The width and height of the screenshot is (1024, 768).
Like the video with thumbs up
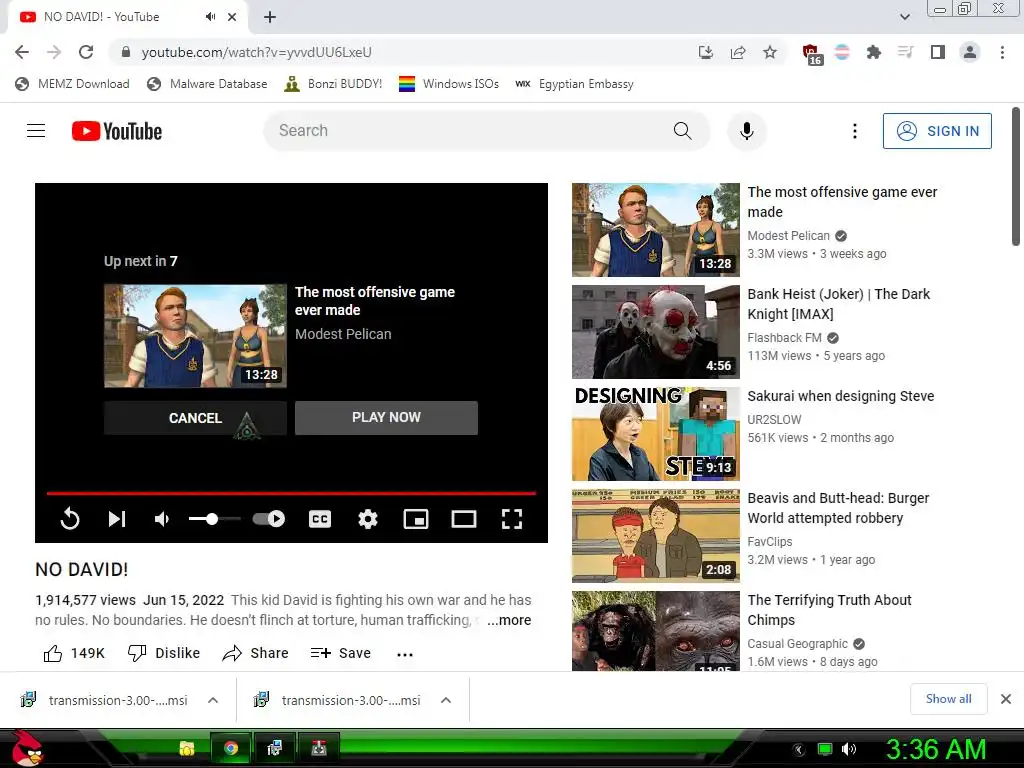[x=73, y=653]
